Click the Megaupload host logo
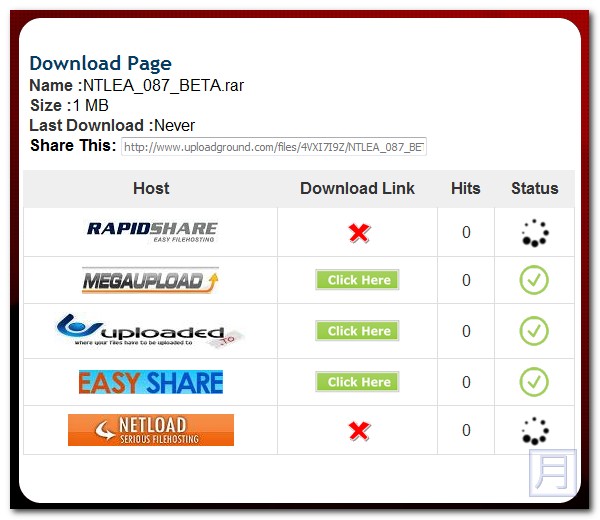 (151, 280)
